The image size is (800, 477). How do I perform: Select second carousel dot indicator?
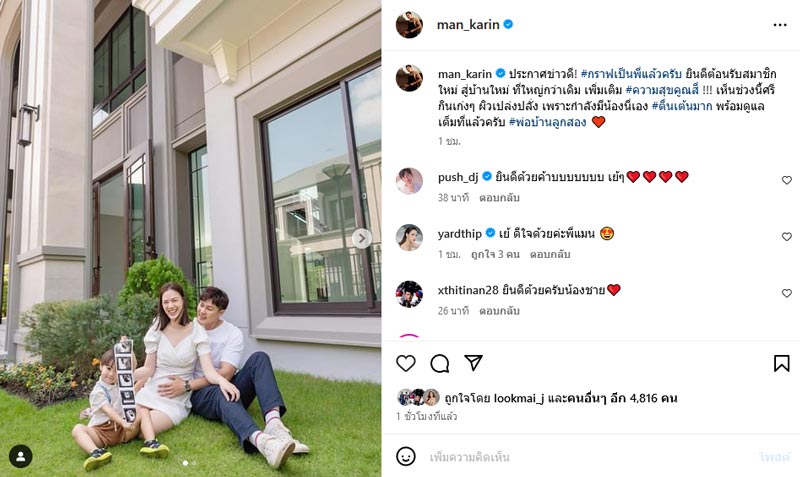tap(193, 463)
